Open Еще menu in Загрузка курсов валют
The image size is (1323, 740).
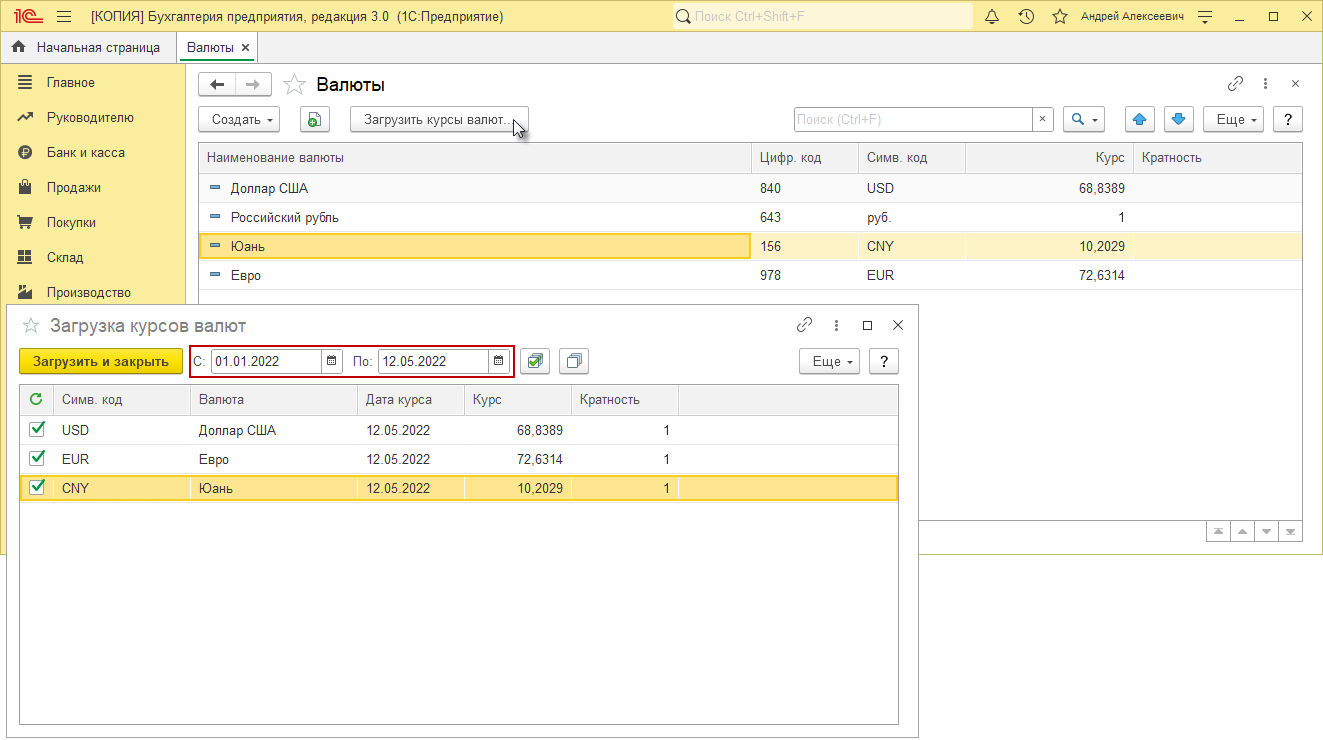click(x=829, y=361)
